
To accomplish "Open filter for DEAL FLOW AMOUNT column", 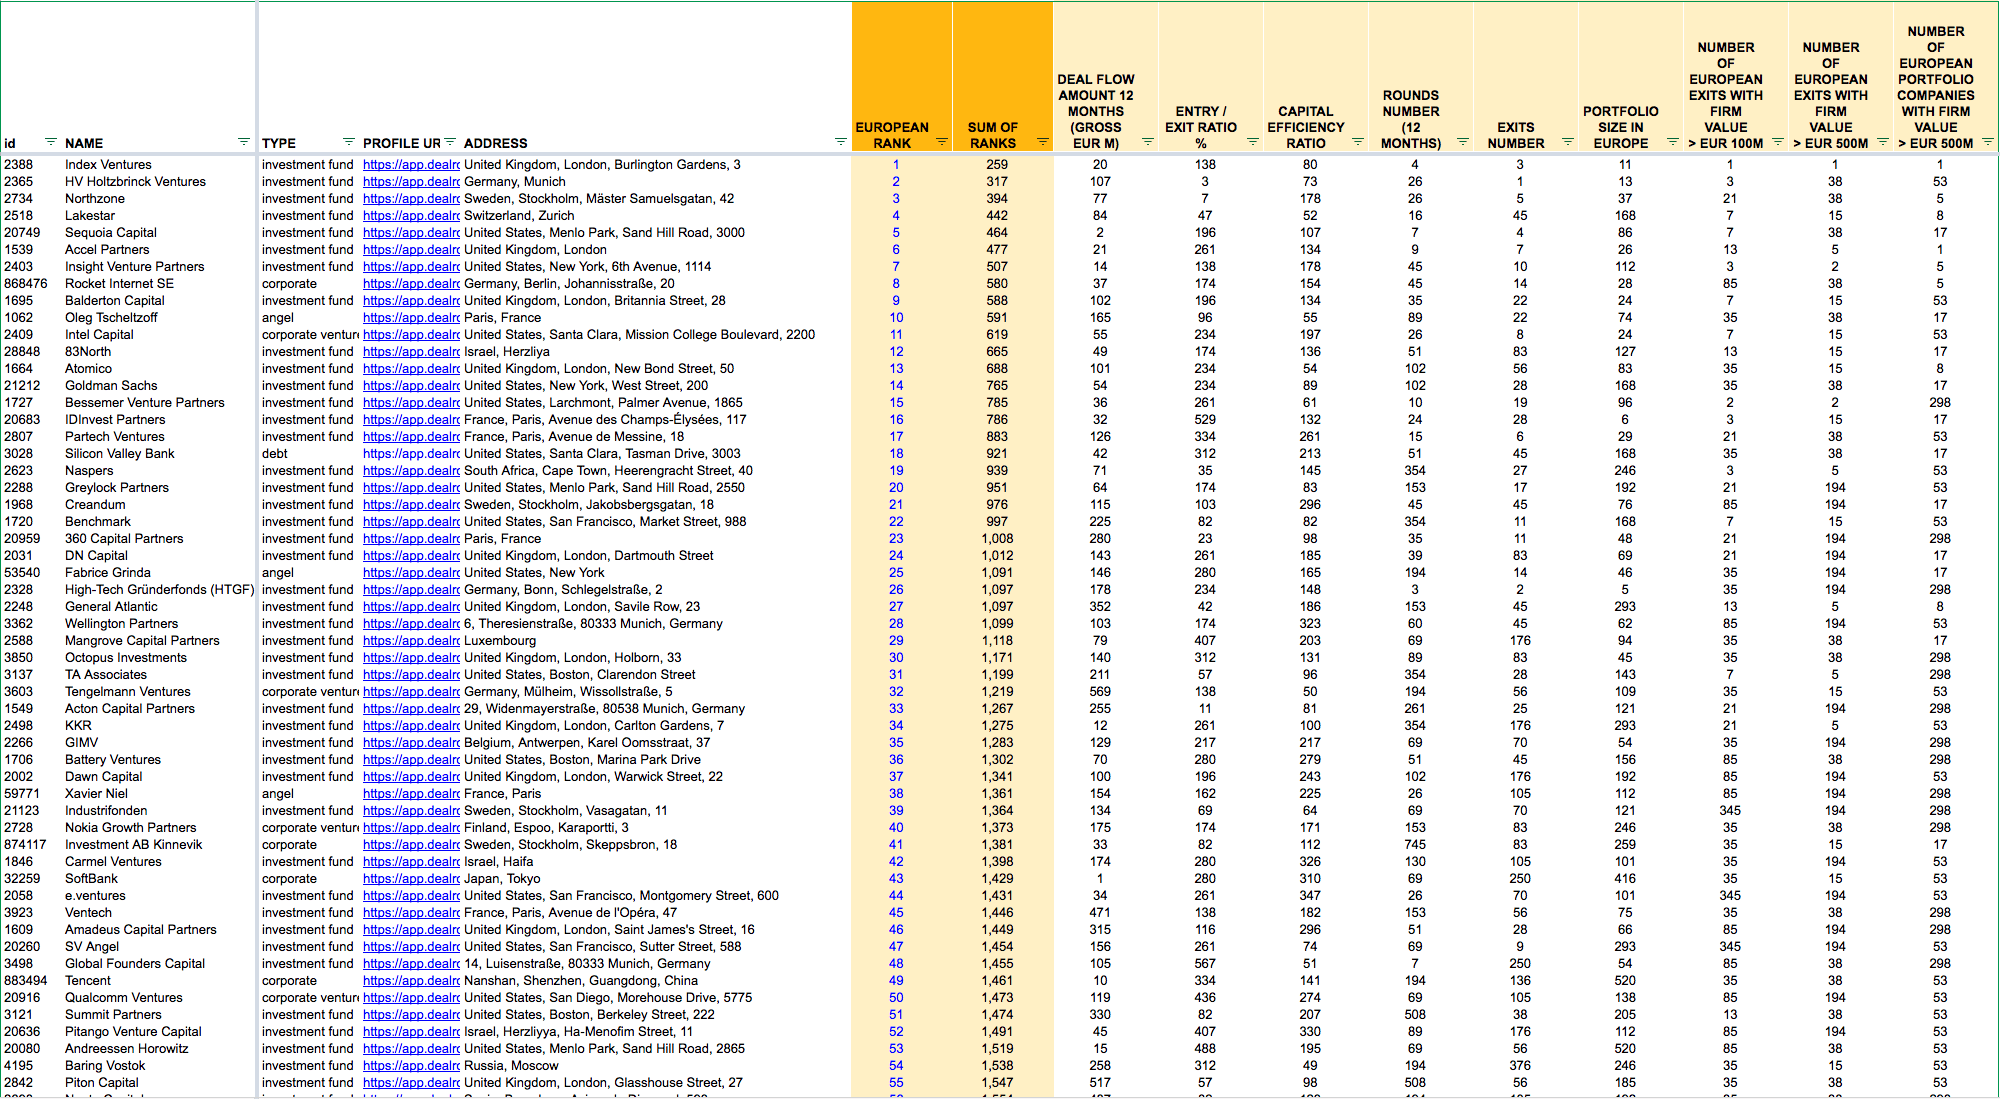I will pyautogui.click(x=1147, y=142).
